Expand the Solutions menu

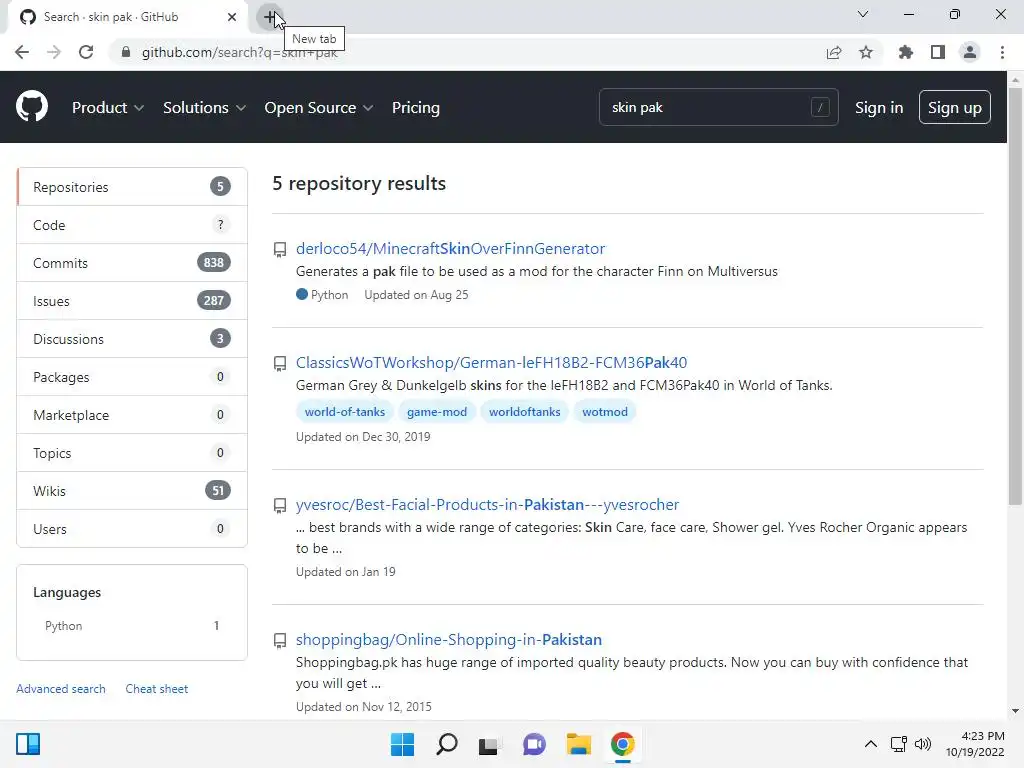204,108
